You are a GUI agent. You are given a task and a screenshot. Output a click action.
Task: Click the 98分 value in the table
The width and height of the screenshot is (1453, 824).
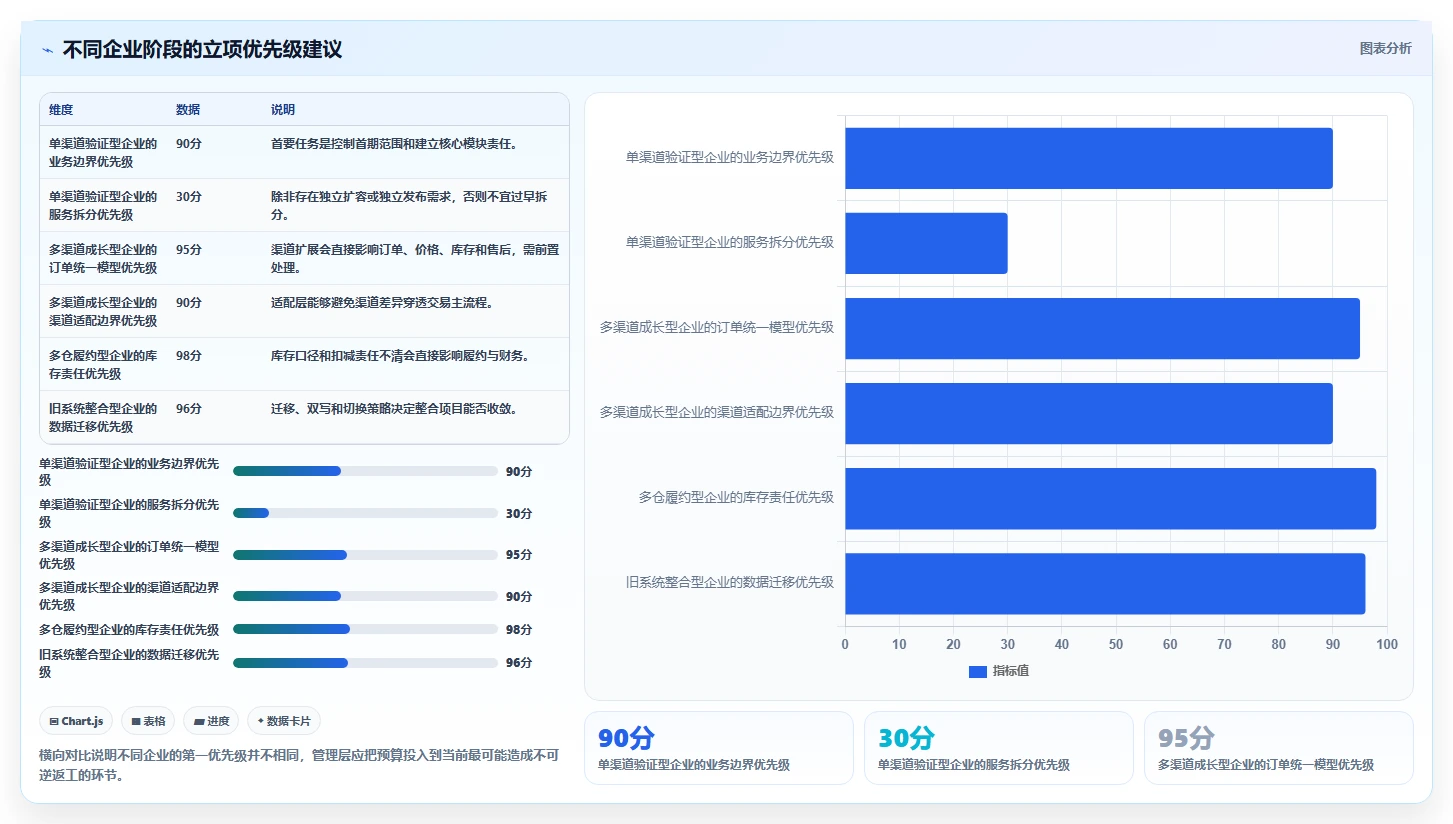pyautogui.click(x=189, y=355)
